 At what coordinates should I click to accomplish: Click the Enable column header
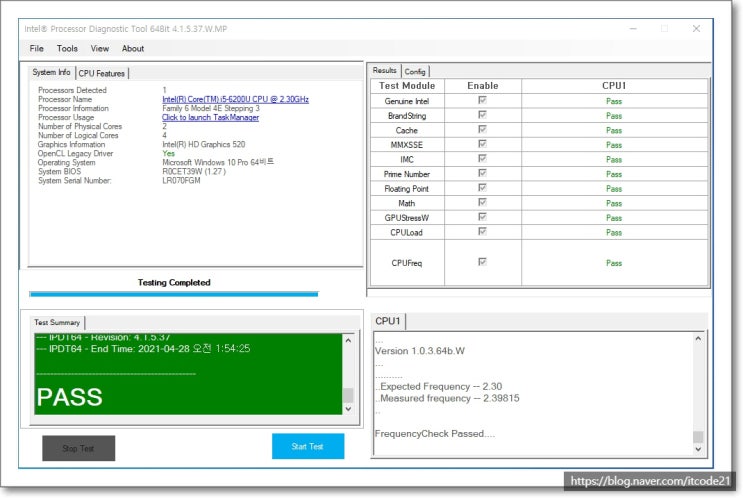pos(483,86)
